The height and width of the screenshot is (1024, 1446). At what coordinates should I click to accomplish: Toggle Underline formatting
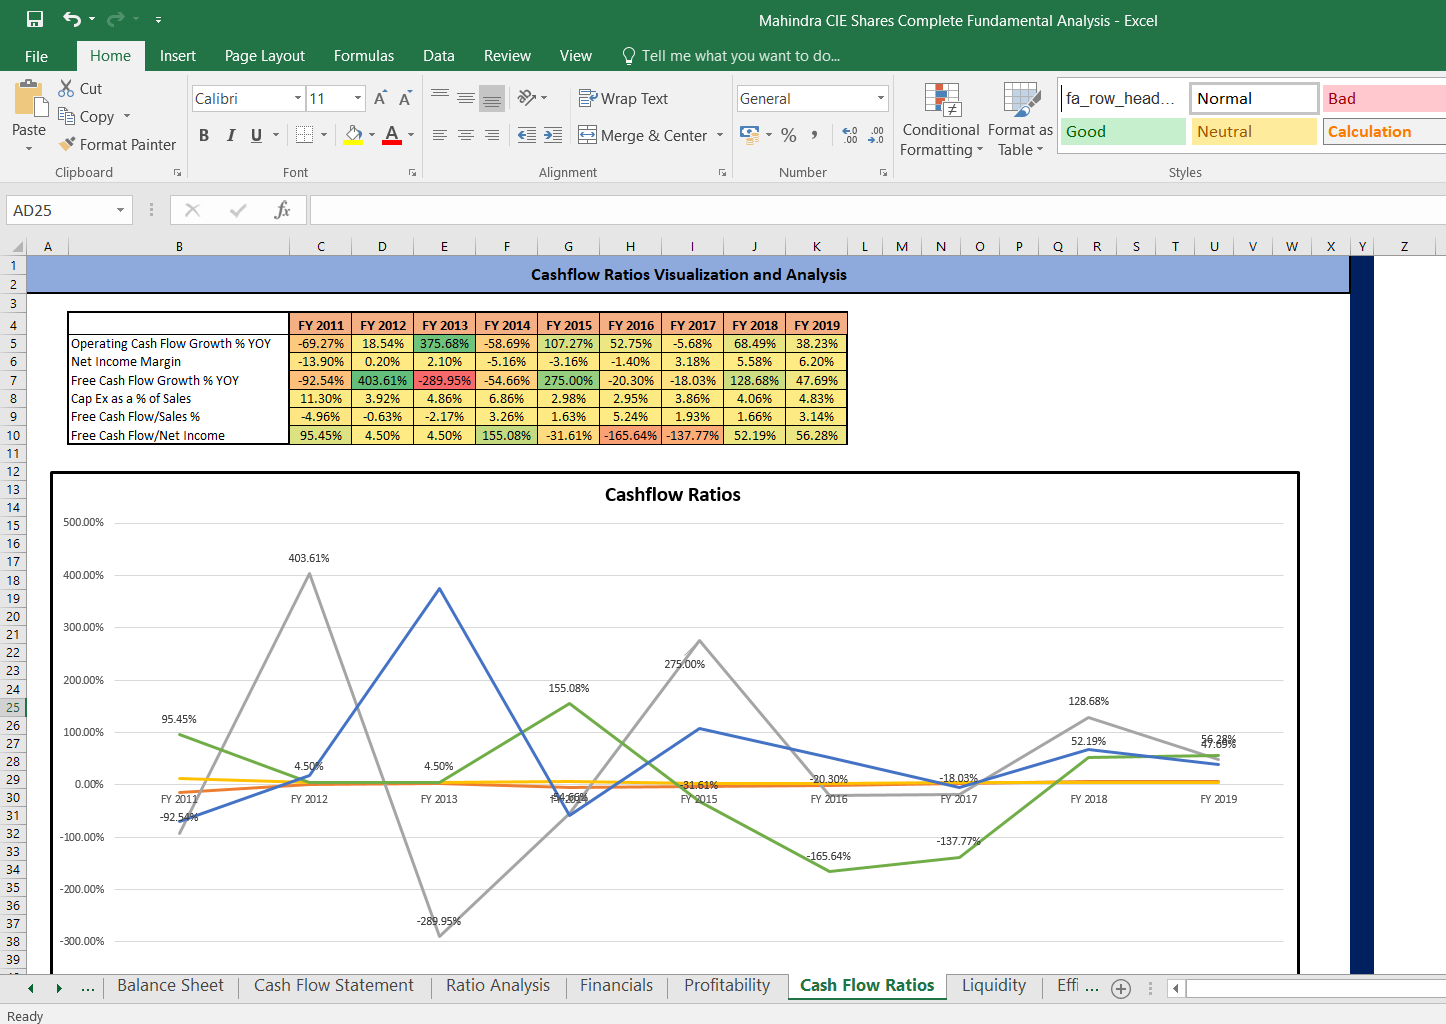point(257,135)
